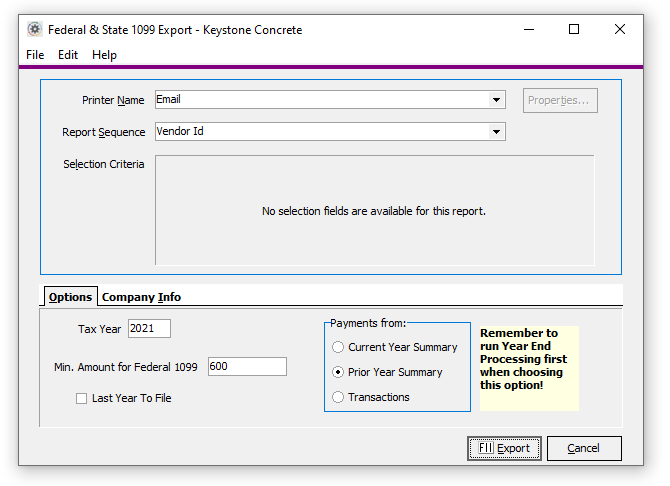This screenshot has width=670, height=486.
Task: Minimize the 1099 Export window
Action: pos(528,30)
